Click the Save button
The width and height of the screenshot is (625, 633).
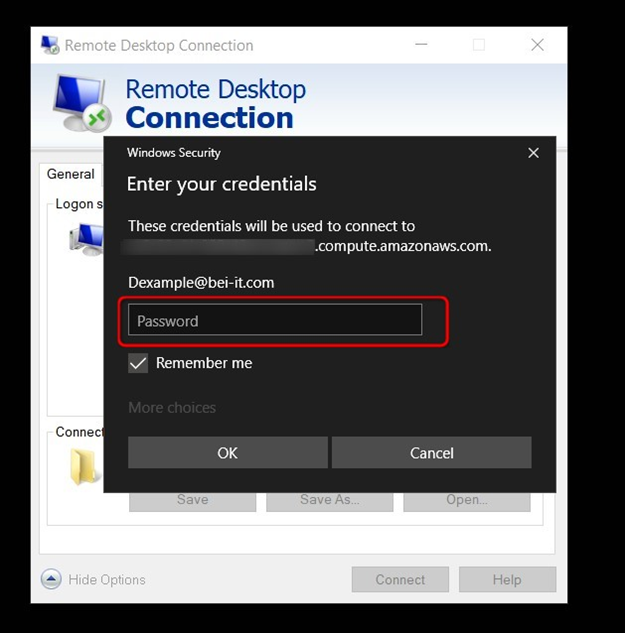[193, 501]
